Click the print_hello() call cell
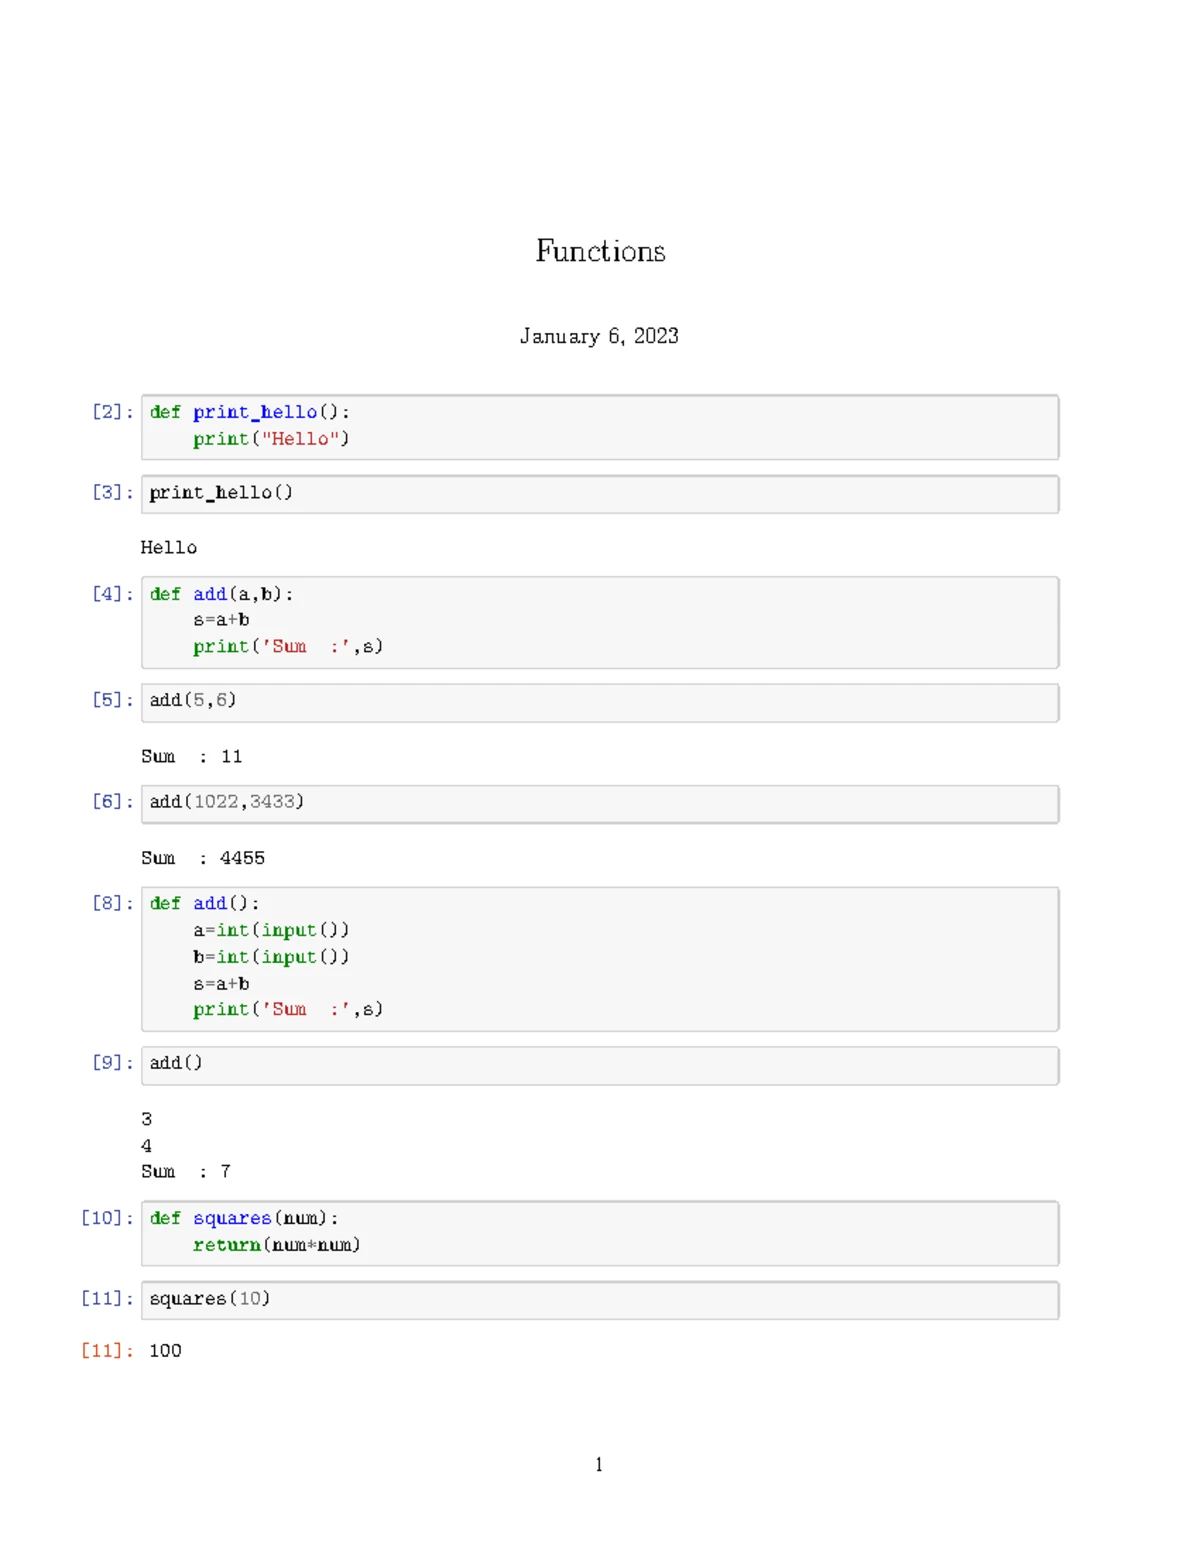The width and height of the screenshot is (1200, 1553). pyautogui.click(x=600, y=494)
